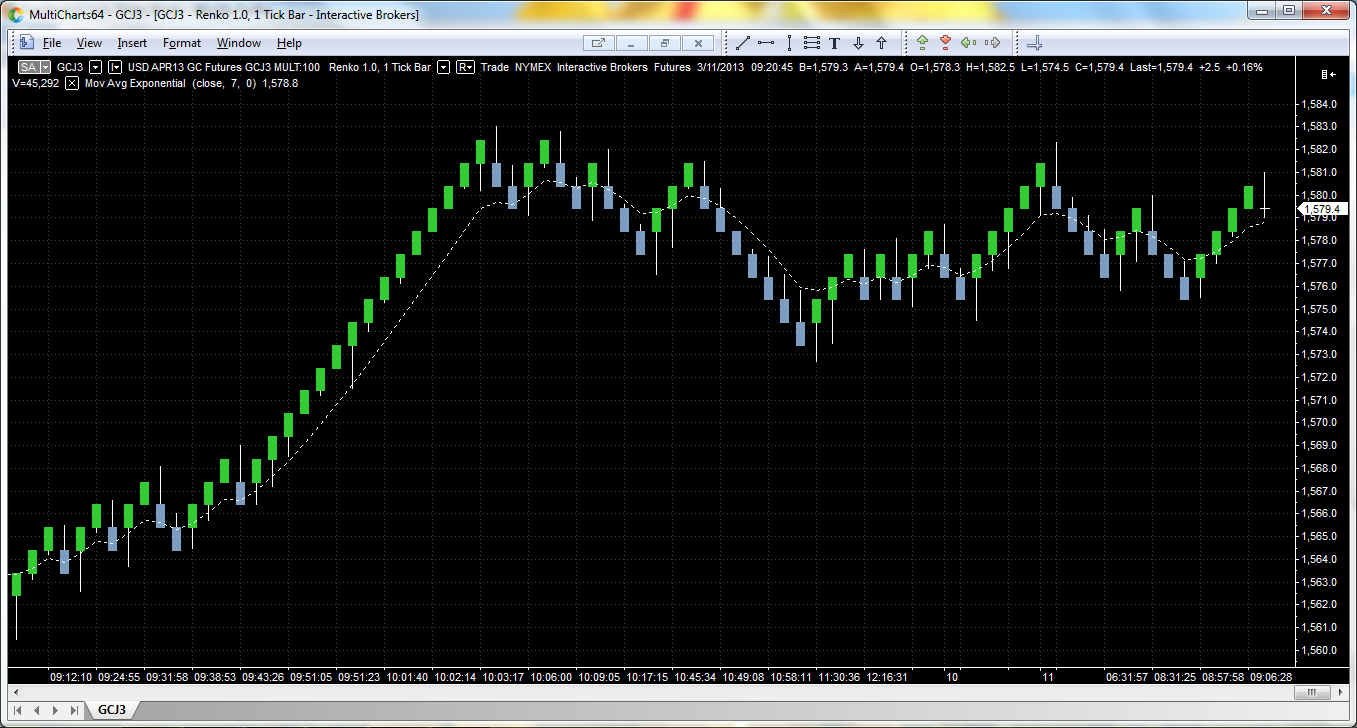Click the horizontal scrollbar left arrow
This screenshot has width=1357, height=728.
[x=15, y=693]
